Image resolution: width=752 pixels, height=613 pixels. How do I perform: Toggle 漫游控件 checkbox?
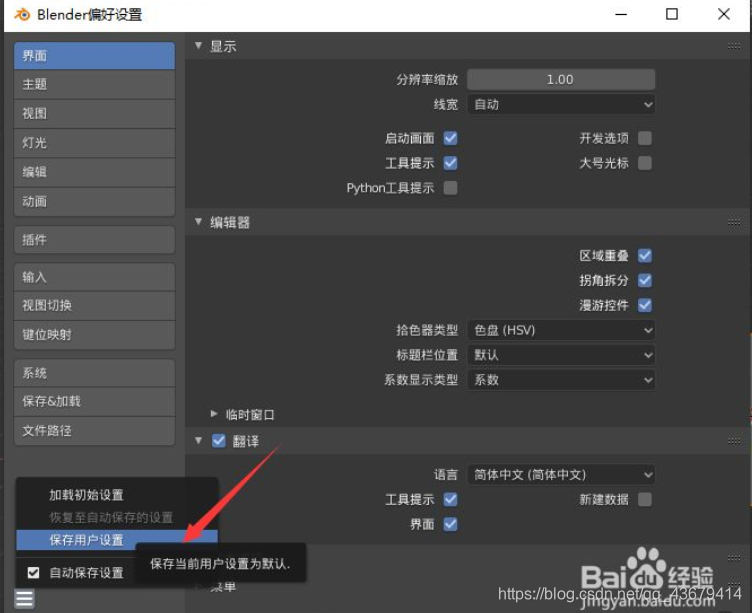[645, 305]
